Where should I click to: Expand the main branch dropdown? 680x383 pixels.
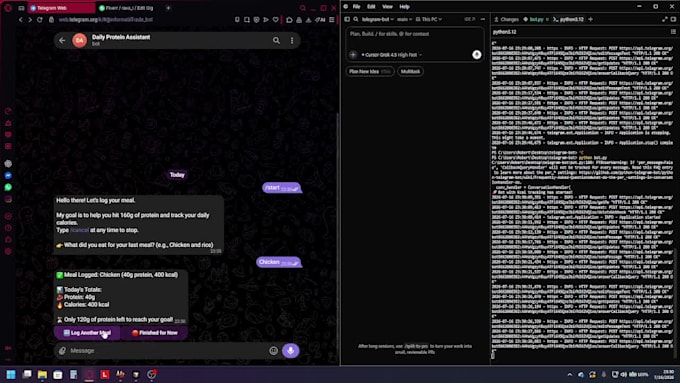[404, 19]
